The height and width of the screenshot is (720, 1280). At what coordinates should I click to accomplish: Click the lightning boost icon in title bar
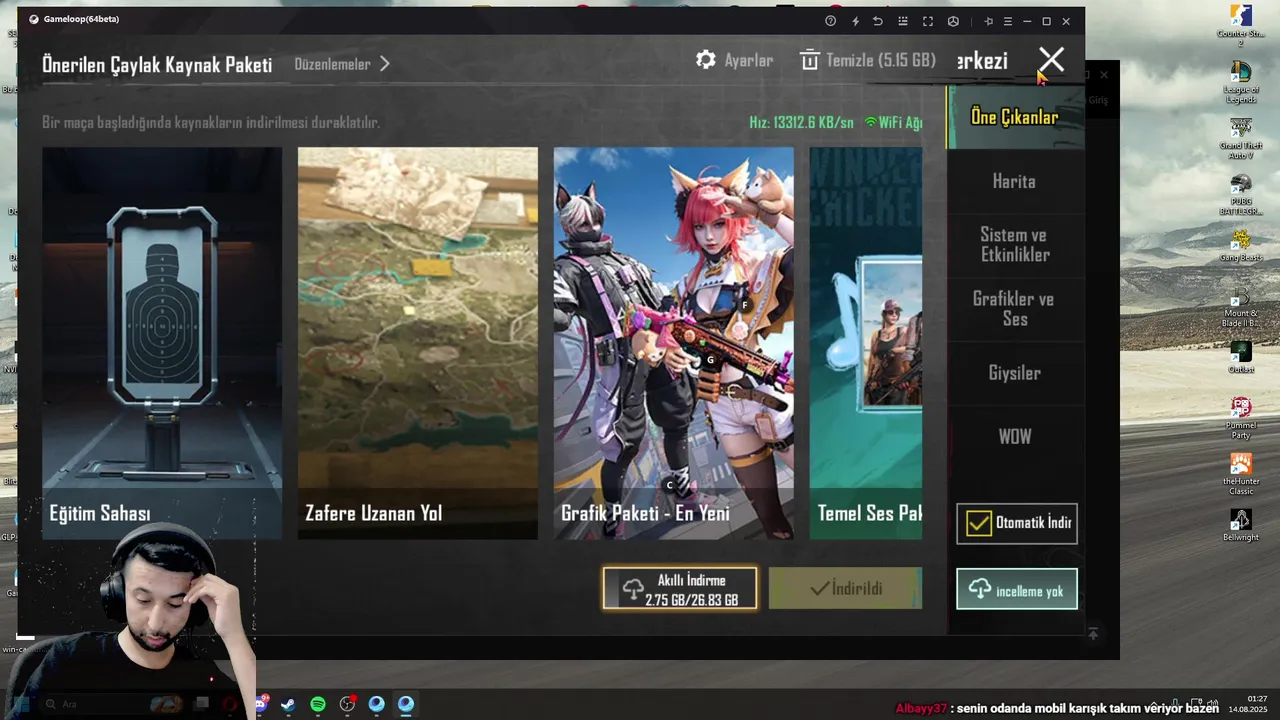(855, 21)
